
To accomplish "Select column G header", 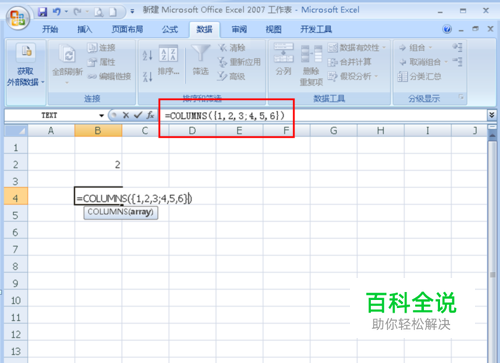I will tap(333, 131).
